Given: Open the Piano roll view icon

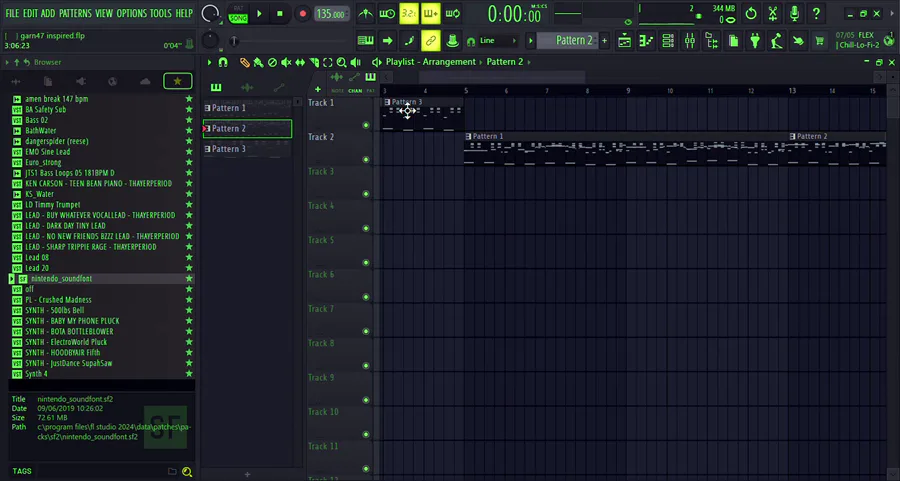Looking at the screenshot, I should point(646,41).
